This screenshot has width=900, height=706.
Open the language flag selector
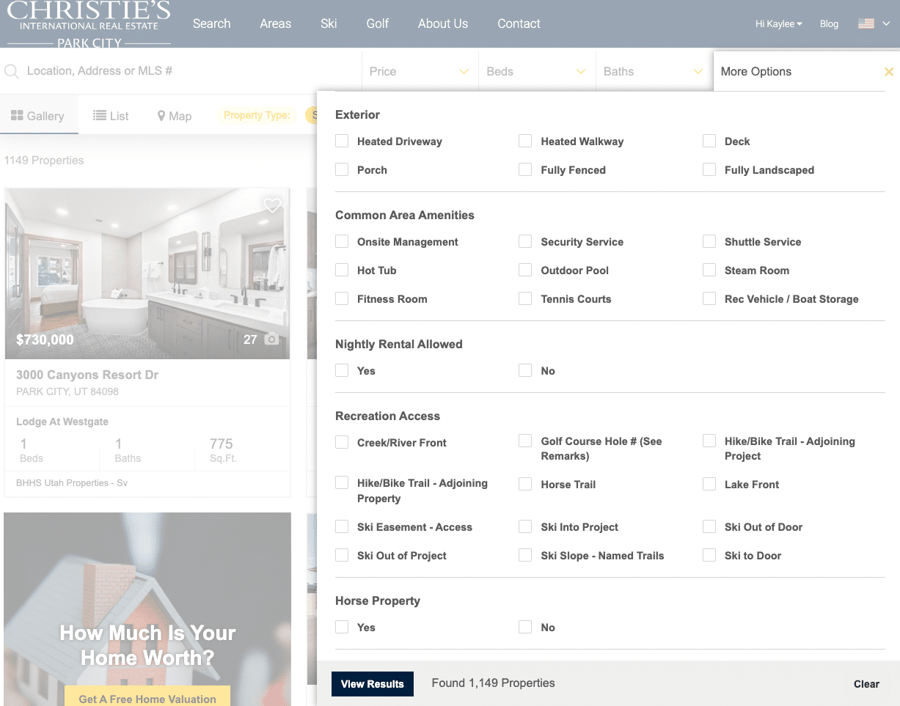click(x=874, y=21)
